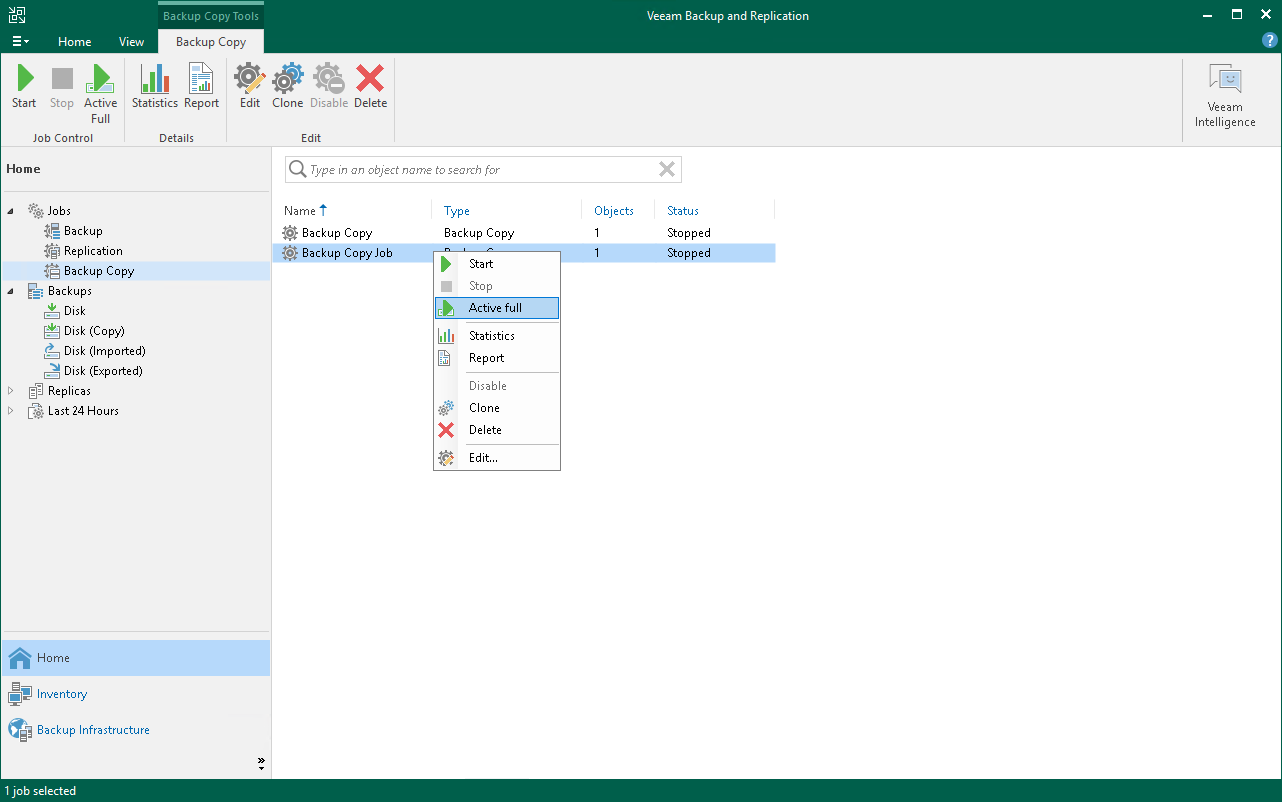Sort by the Name column header
The height and width of the screenshot is (802, 1282).
click(300, 211)
